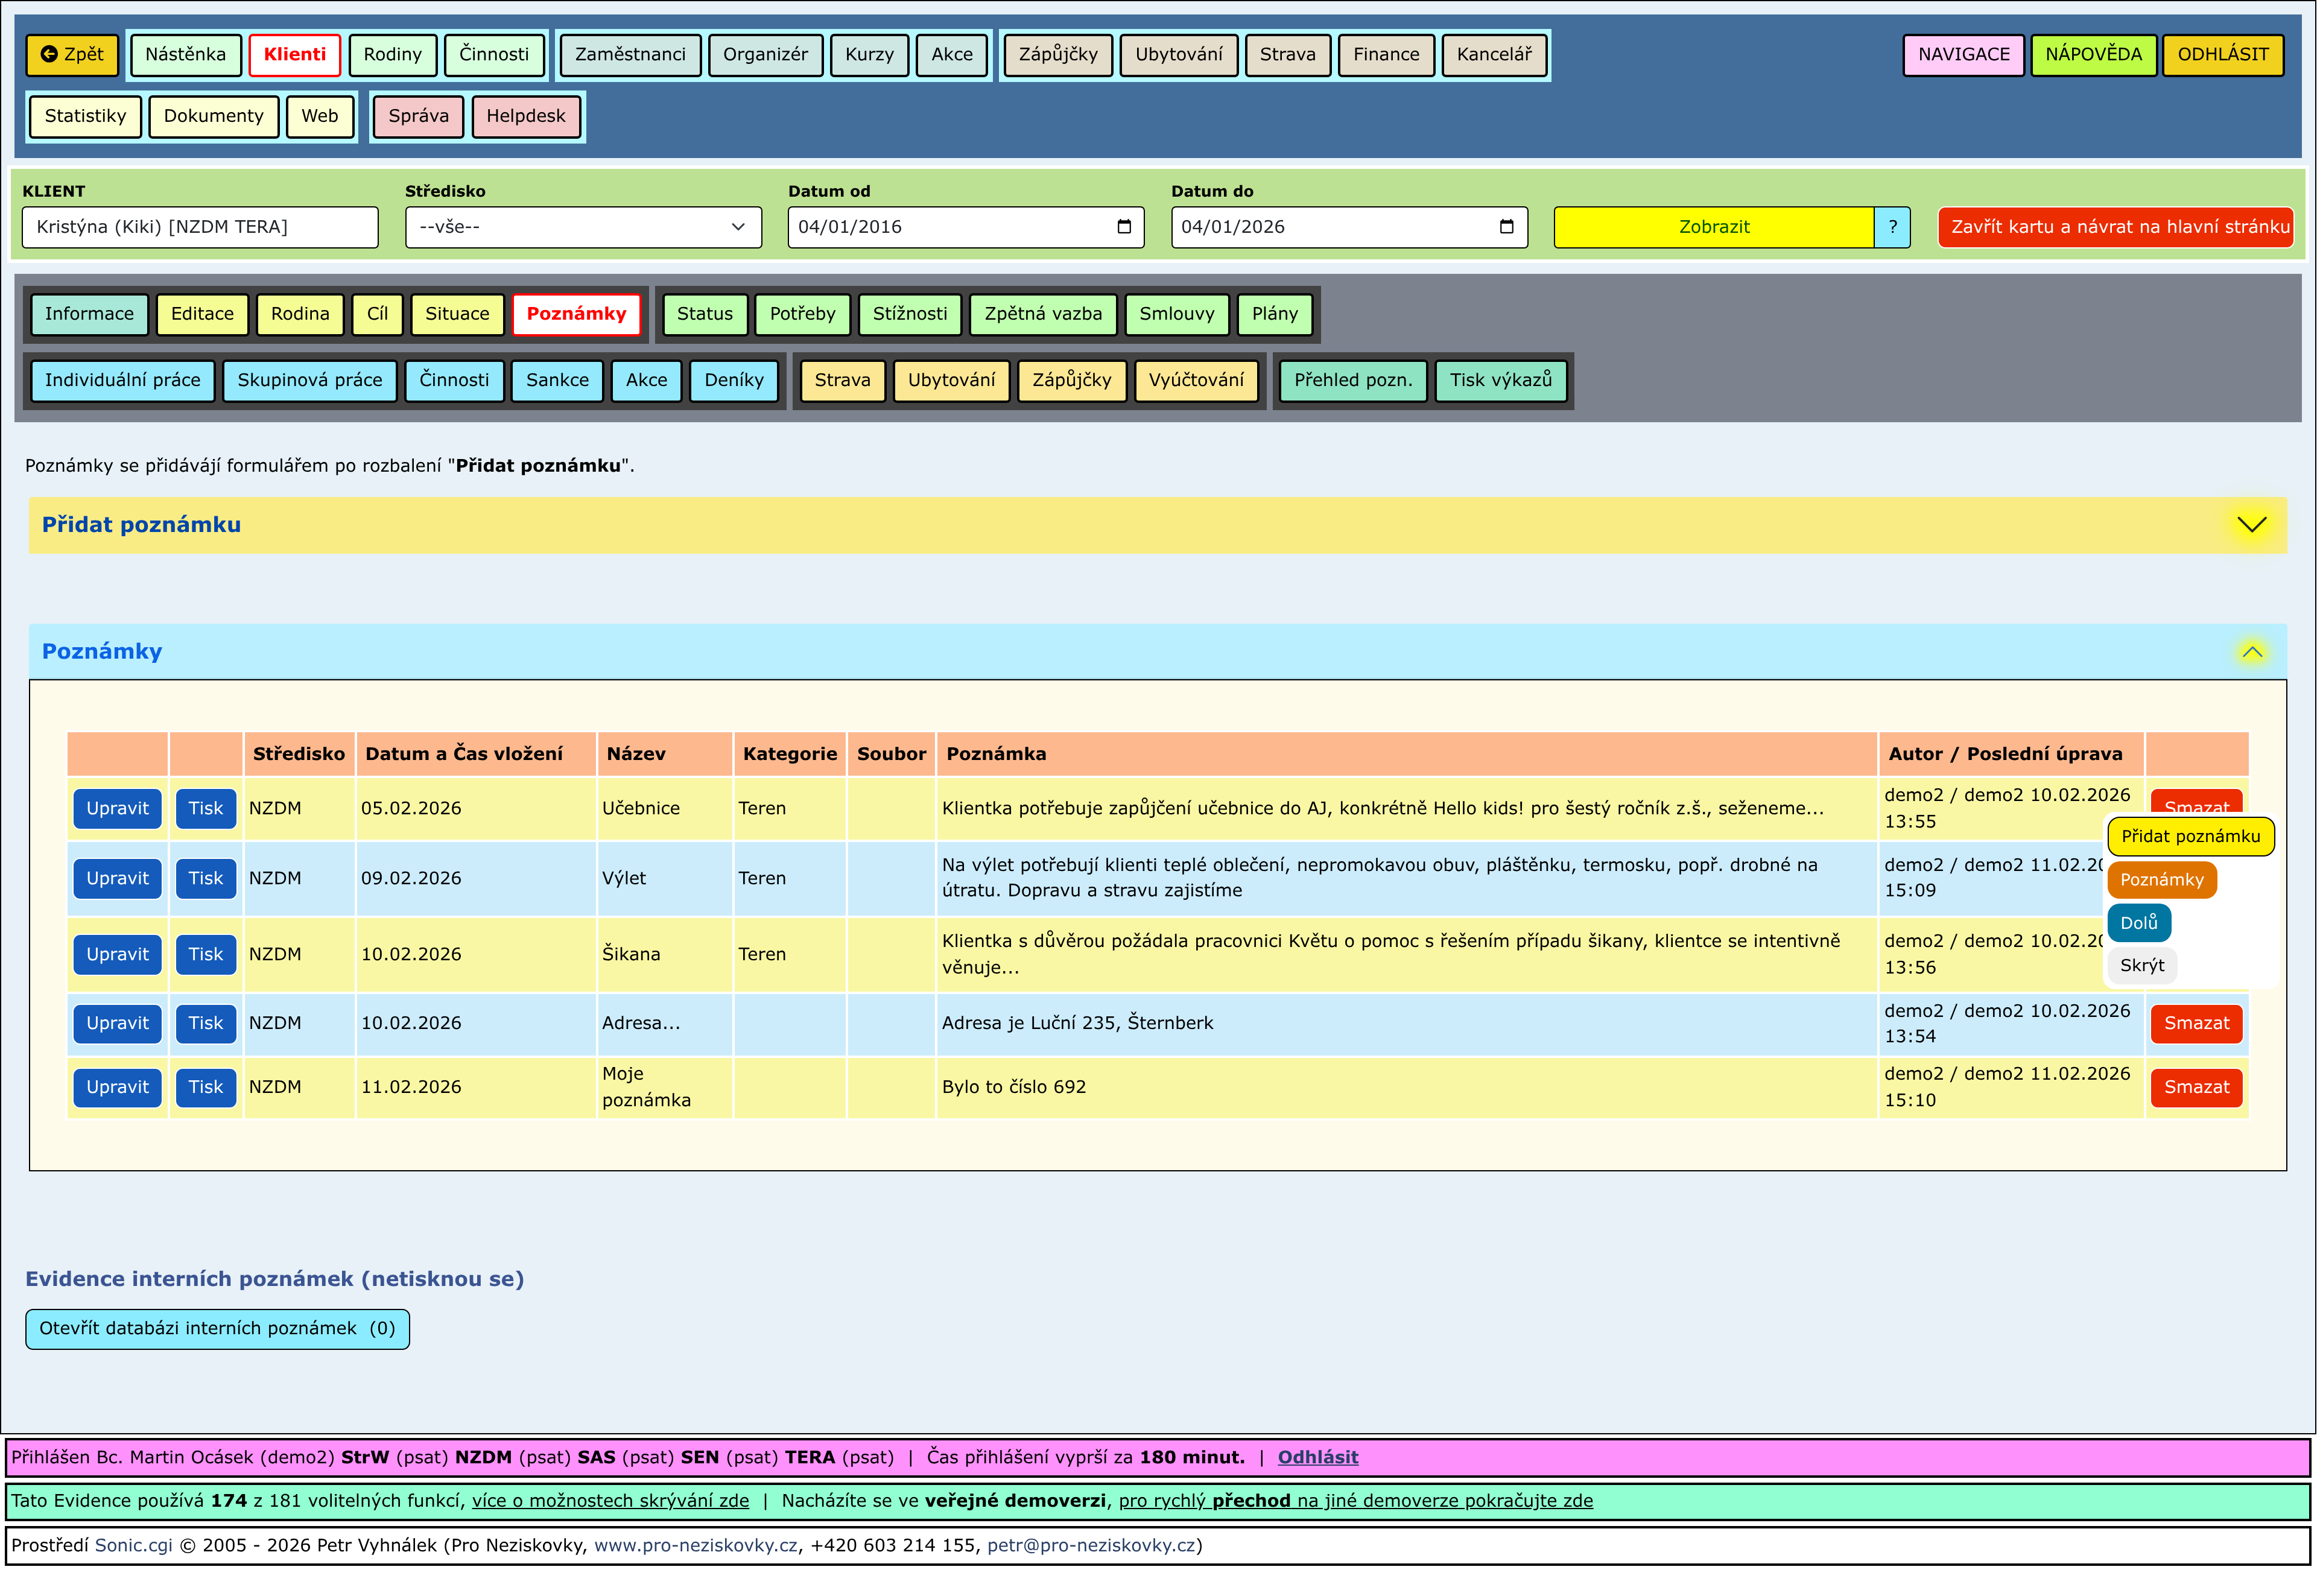
Task: Visit www.pro-neziskovky.cz link
Action: click(696, 1546)
